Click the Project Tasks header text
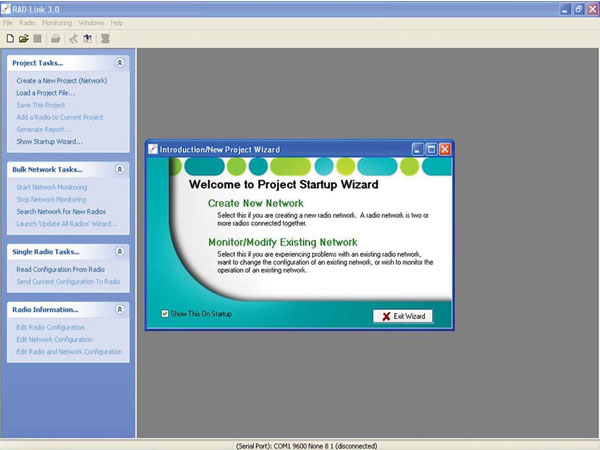 [x=38, y=63]
